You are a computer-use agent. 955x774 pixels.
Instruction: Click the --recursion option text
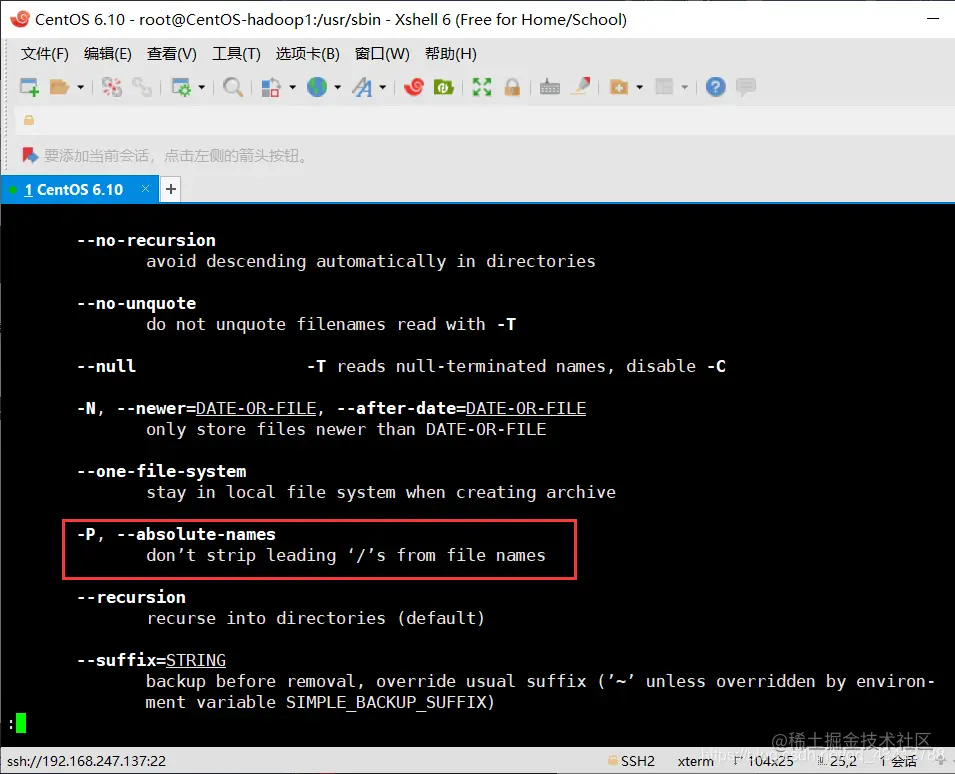pyautogui.click(x=132, y=597)
